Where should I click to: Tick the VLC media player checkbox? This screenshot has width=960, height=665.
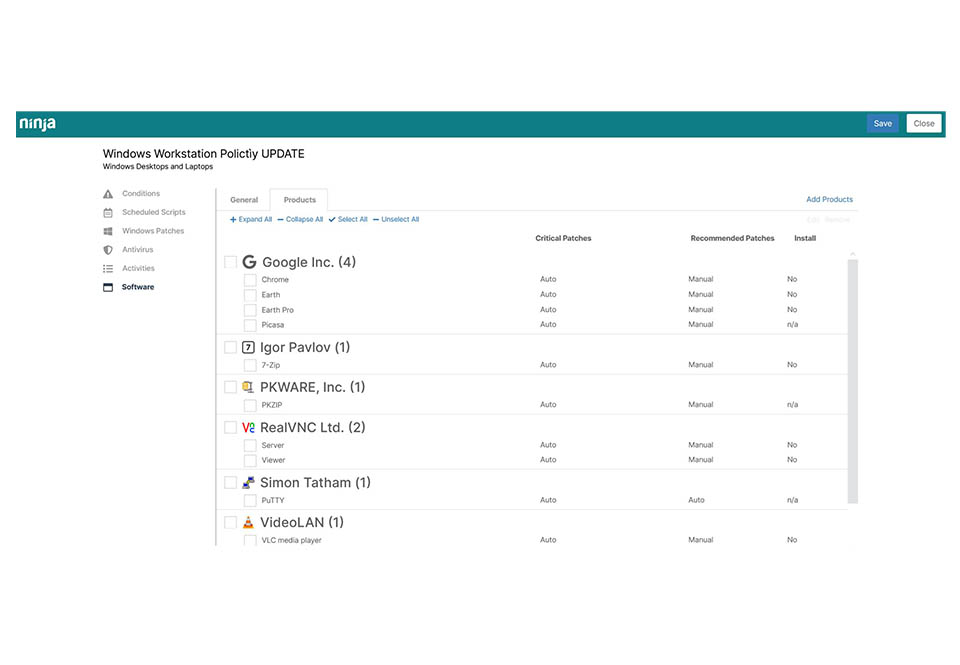coord(250,541)
